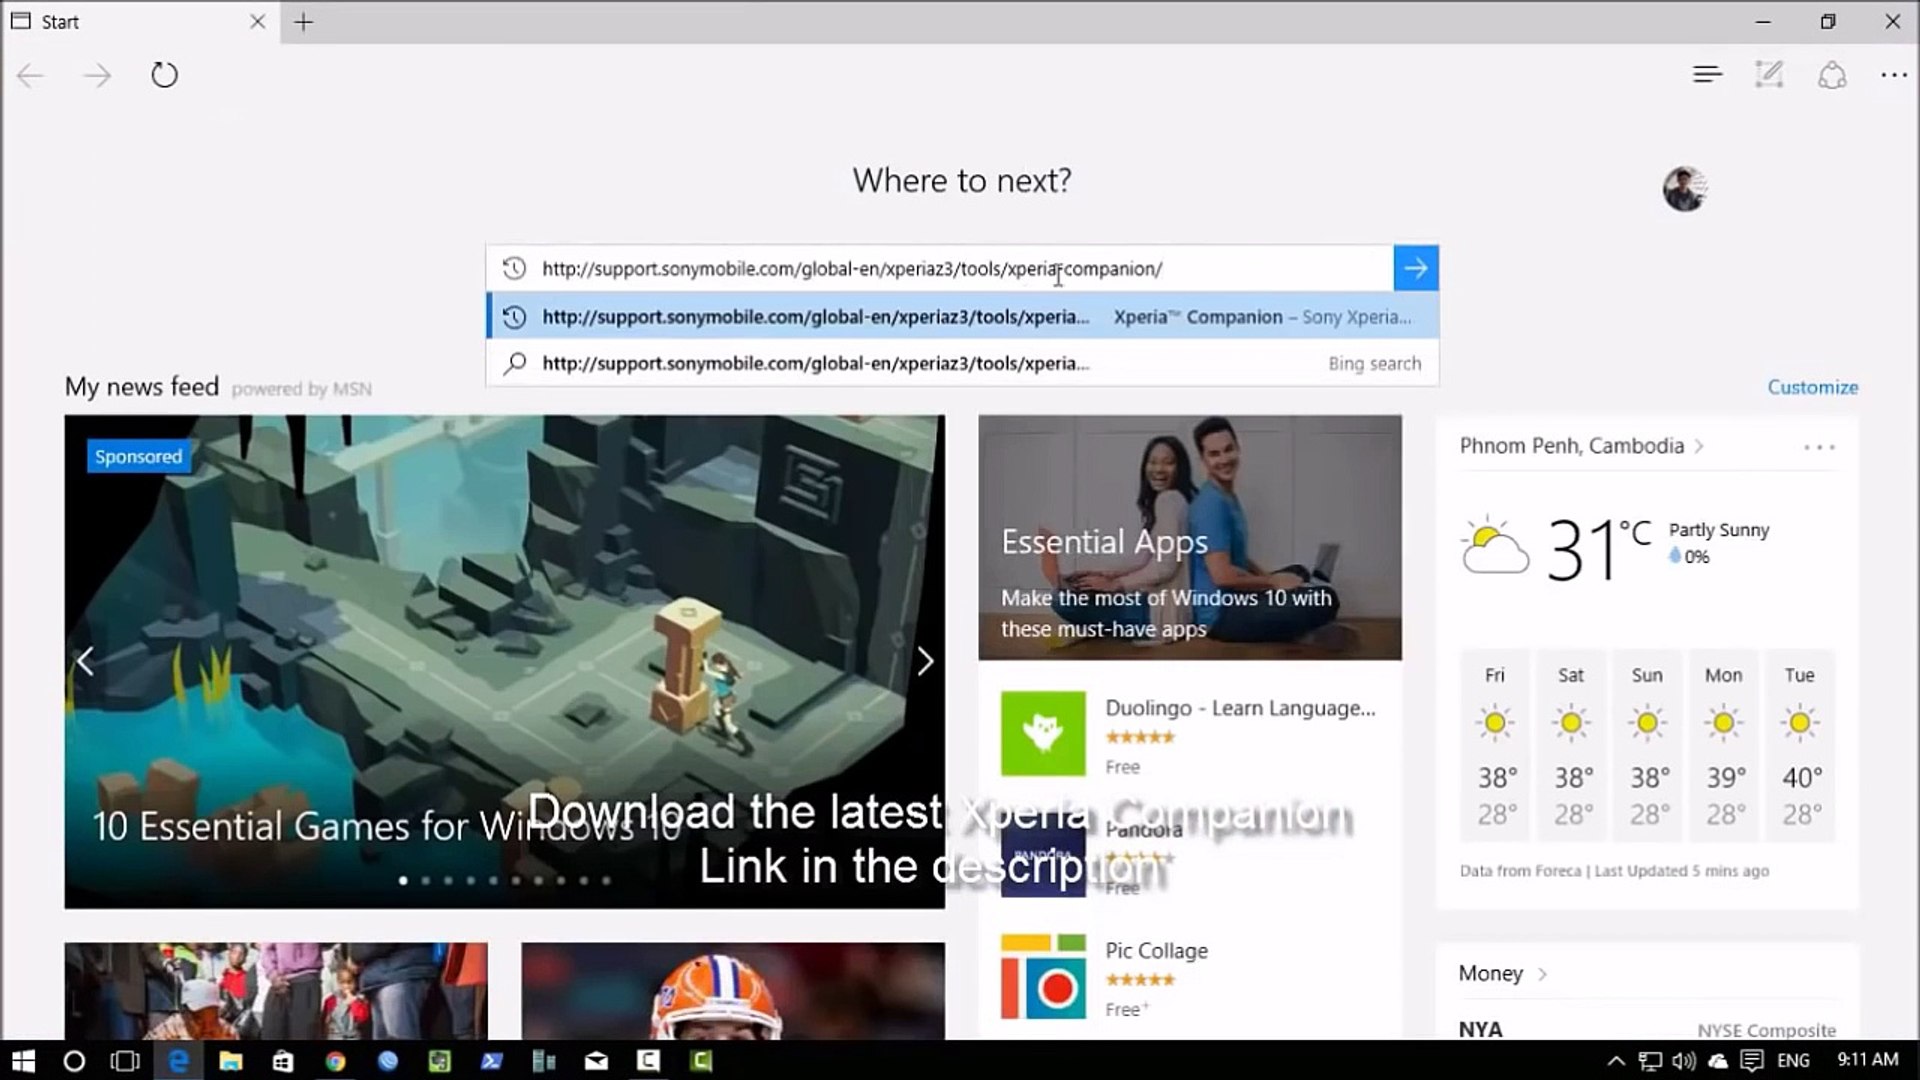Click the Customize link

[x=1812, y=387]
